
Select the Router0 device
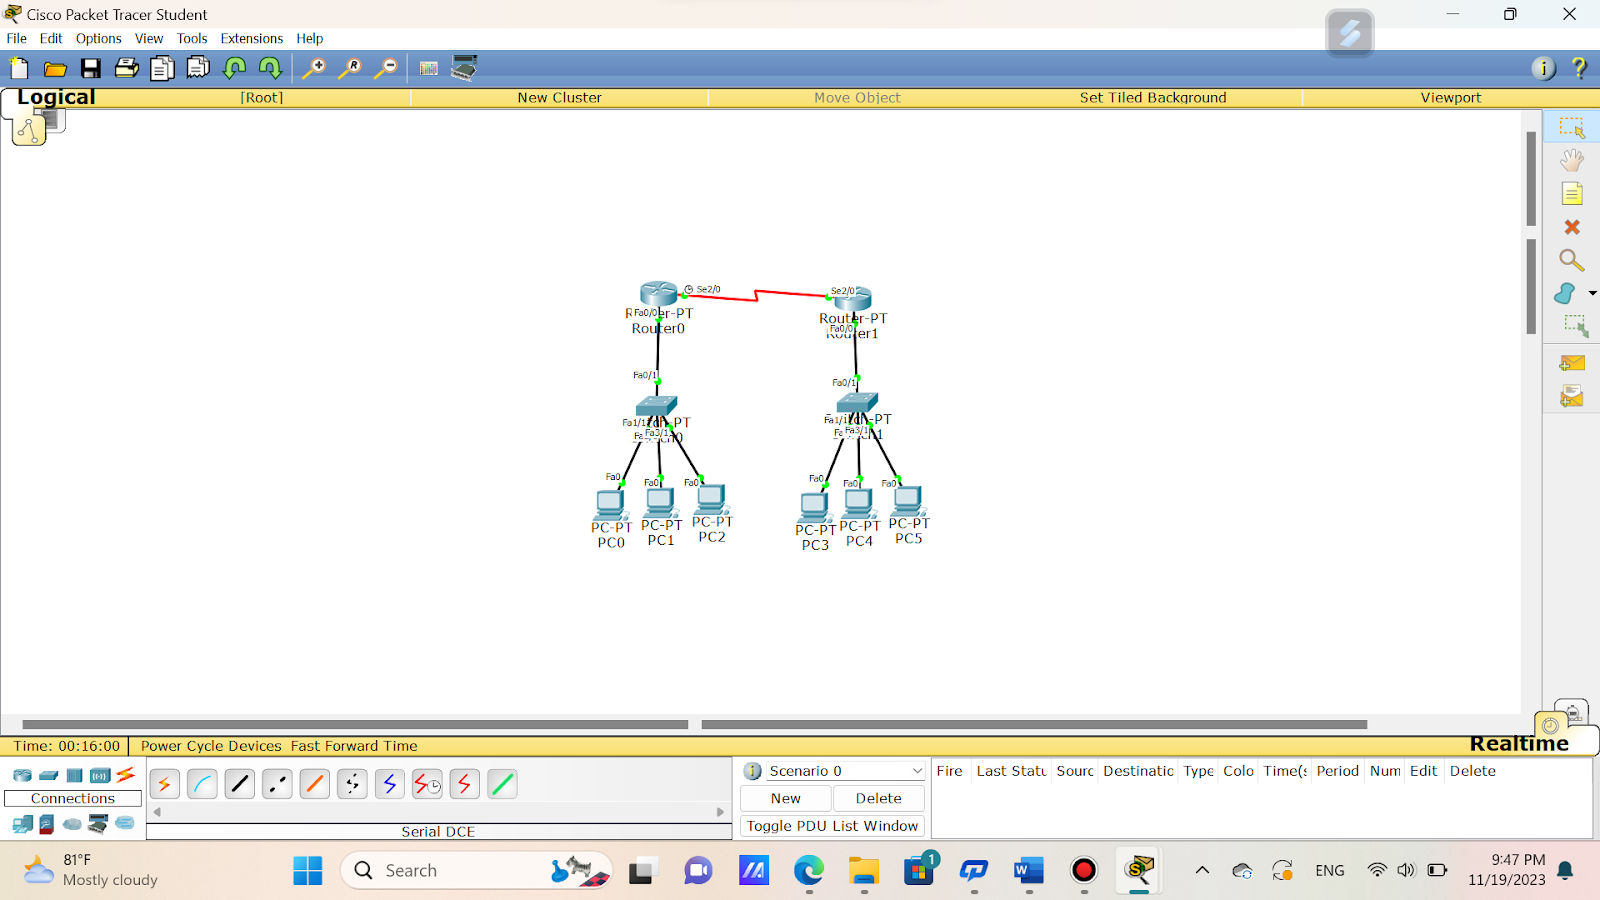(659, 294)
